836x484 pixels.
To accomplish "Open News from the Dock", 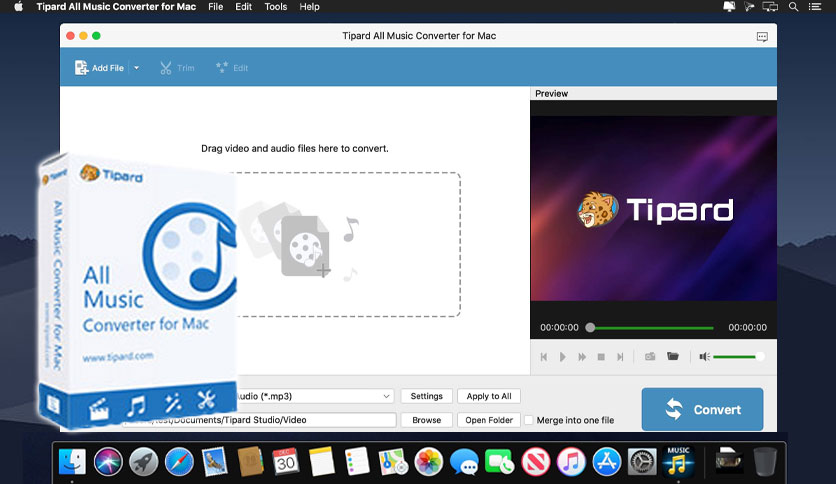I will click(535, 461).
